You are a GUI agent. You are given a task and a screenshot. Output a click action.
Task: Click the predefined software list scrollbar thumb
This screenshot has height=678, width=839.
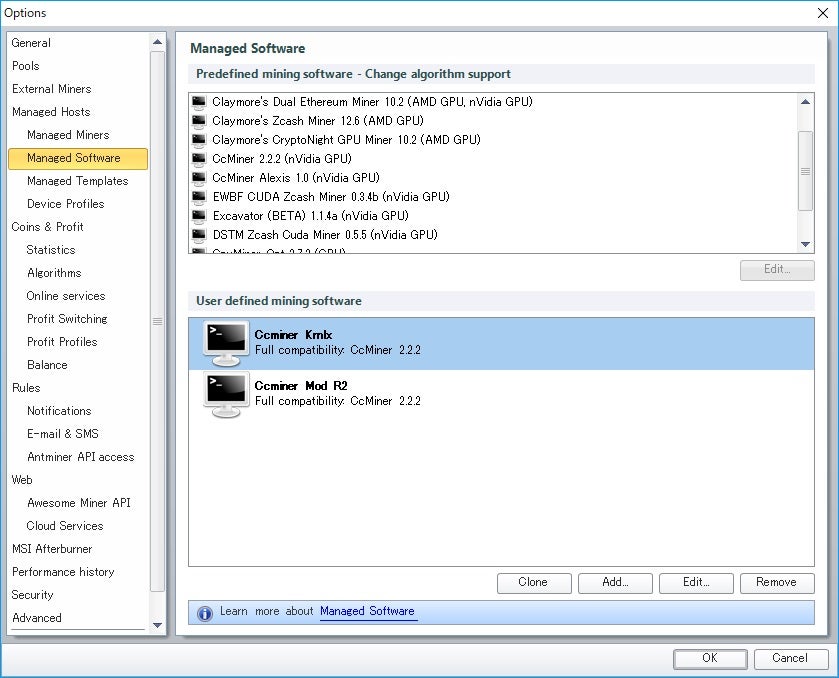click(805, 171)
